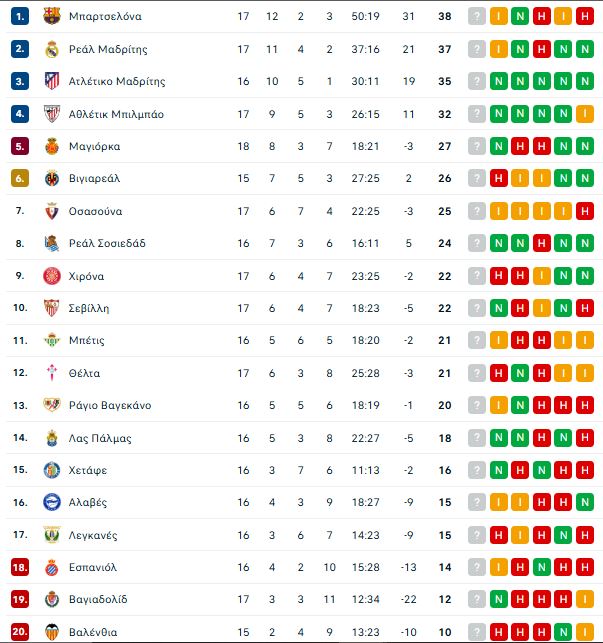Select the Athletic Bilbao club crest
603x643 pixels.
(x=52, y=114)
